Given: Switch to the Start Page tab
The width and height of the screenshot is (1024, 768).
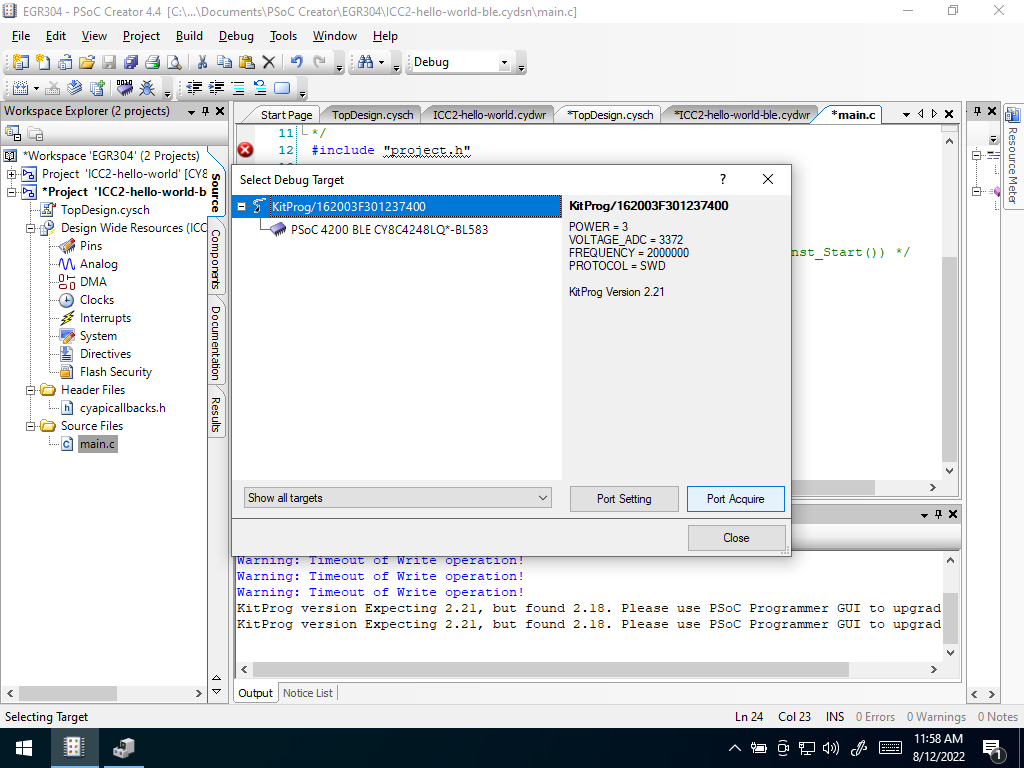Looking at the screenshot, I should 286,115.
